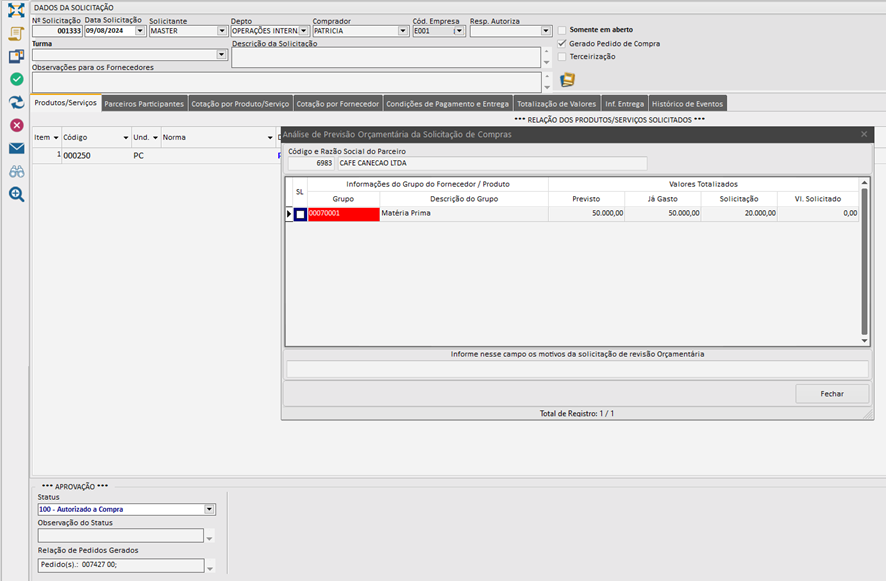Click the Nº Solicitação field 001333
Image resolution: width=886 pixels, height=581 pixels.
click(57, 31)
